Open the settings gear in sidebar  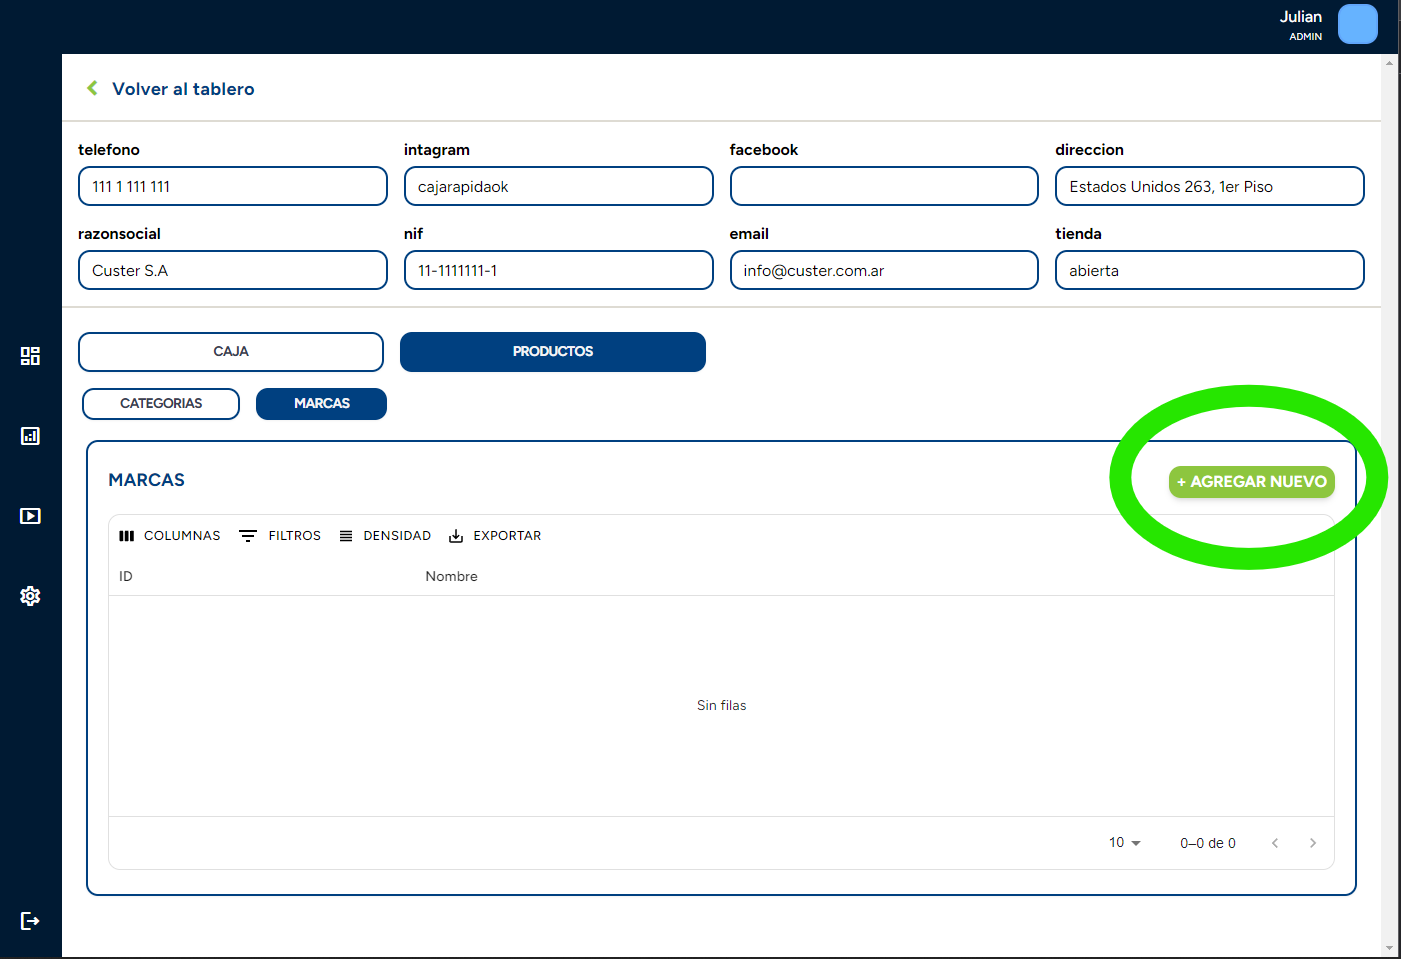(x=29, y=596)
